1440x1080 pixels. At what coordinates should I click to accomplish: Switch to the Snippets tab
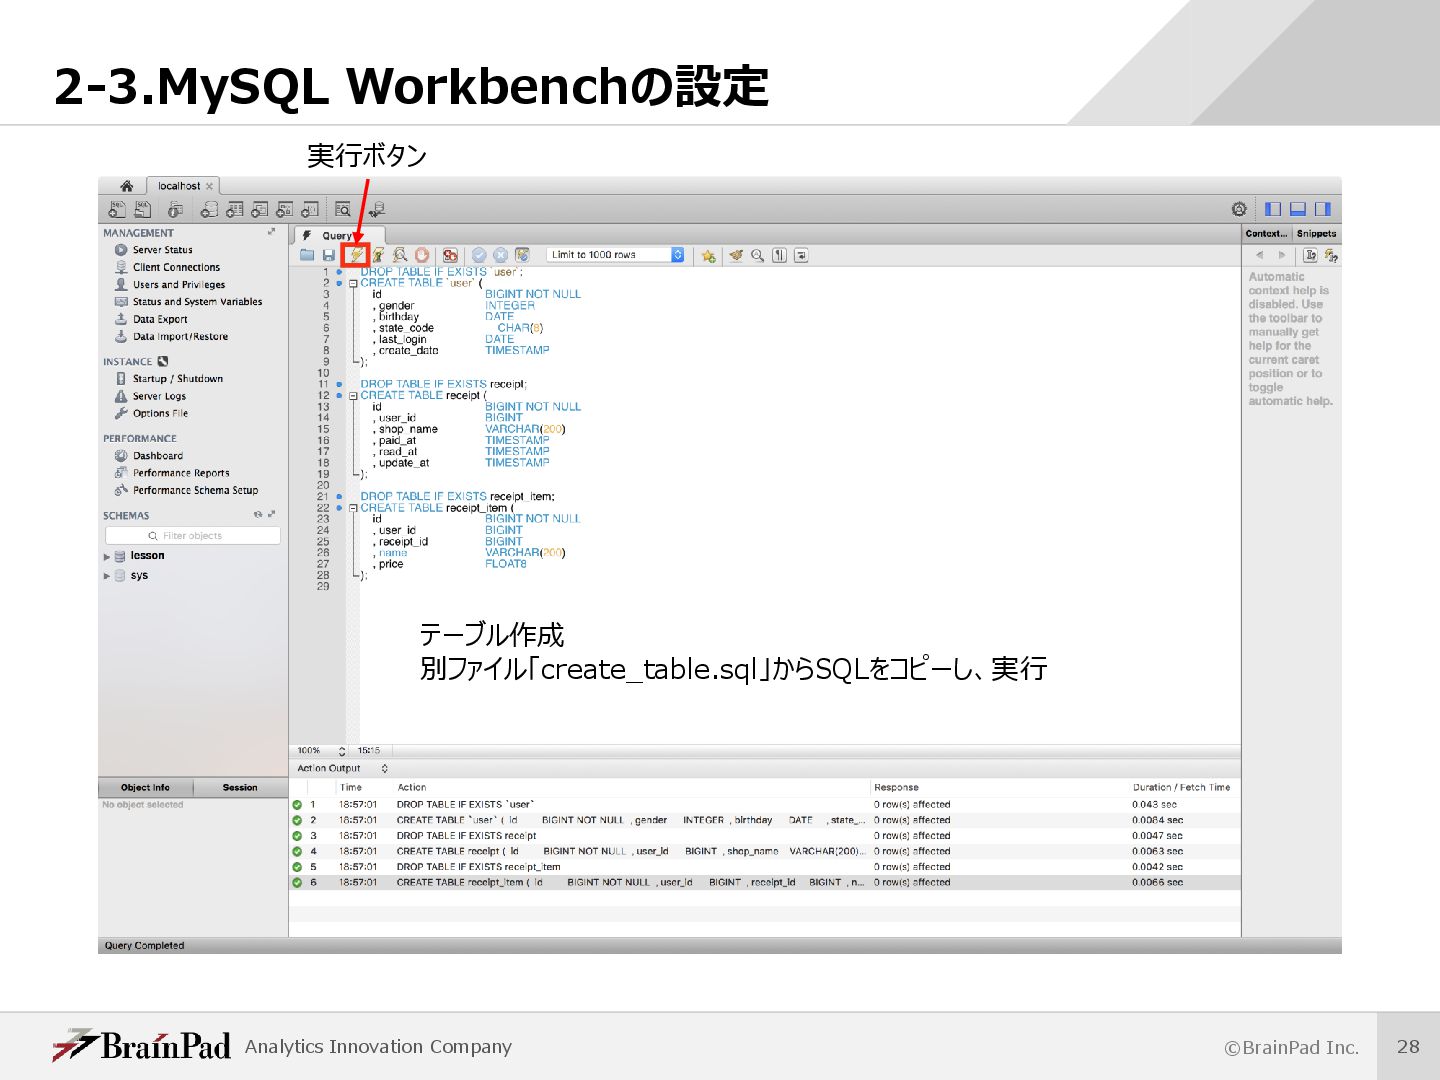click(1316, 233)
